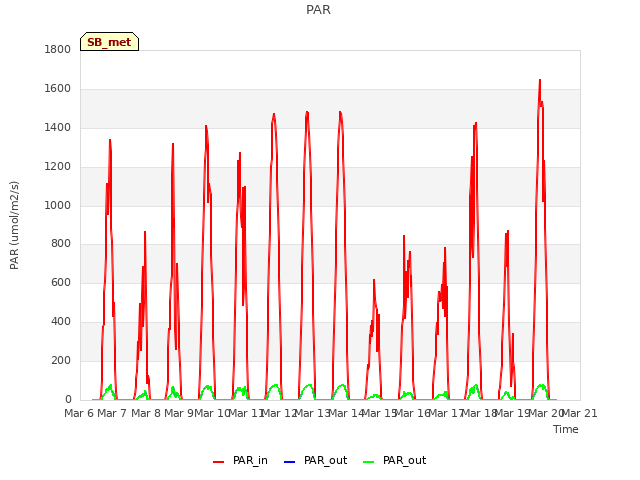Viewport: 640px width, 480px height.
Task: Click the 1600 y-axis tick label
Action: [58, 89]
